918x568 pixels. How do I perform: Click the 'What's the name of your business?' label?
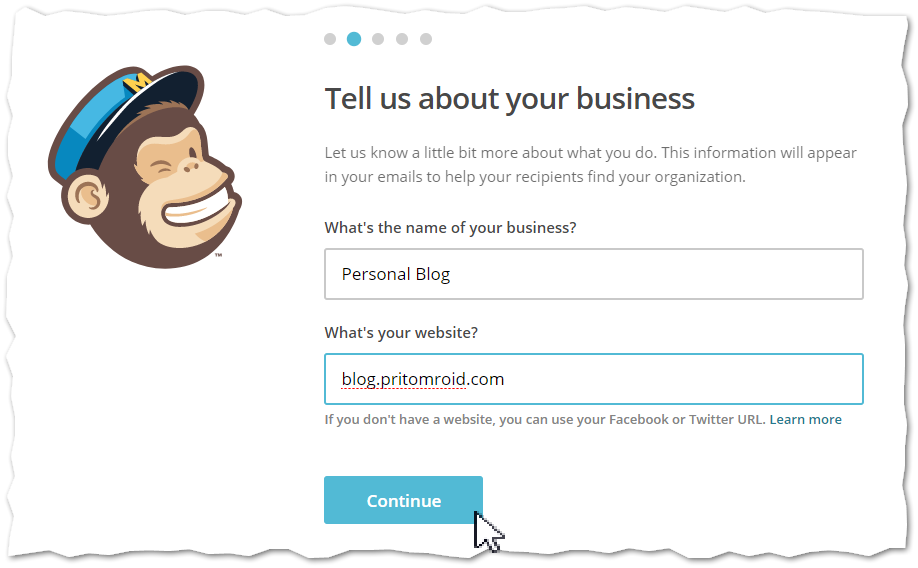[x=450, y=228]
